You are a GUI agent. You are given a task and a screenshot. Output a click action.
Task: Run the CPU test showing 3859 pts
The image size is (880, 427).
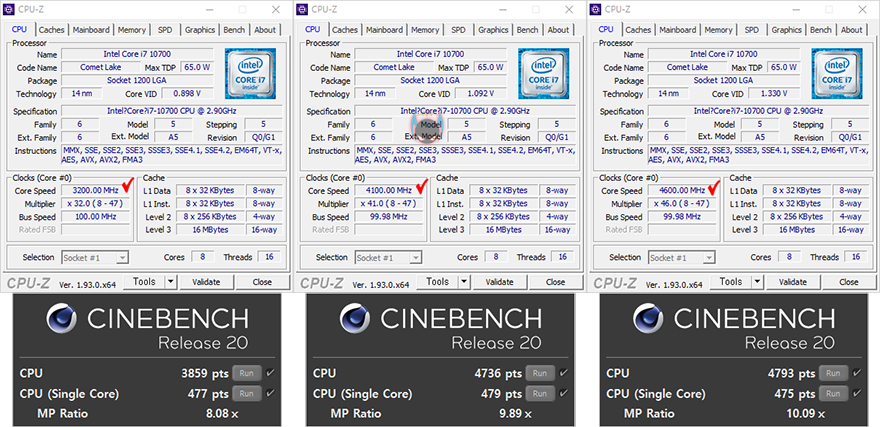pyautogui.click(x=246, y=373)
